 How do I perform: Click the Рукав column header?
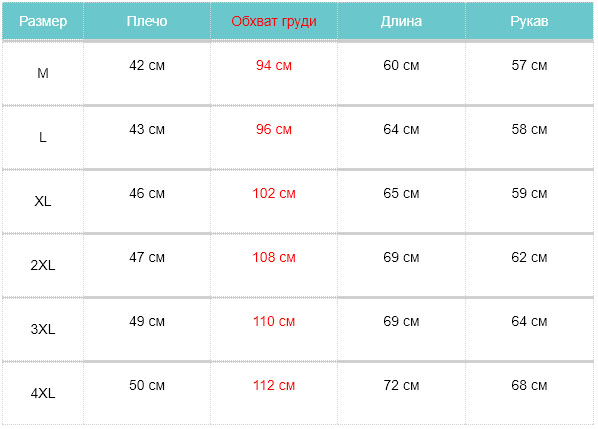tap(529, 21)
